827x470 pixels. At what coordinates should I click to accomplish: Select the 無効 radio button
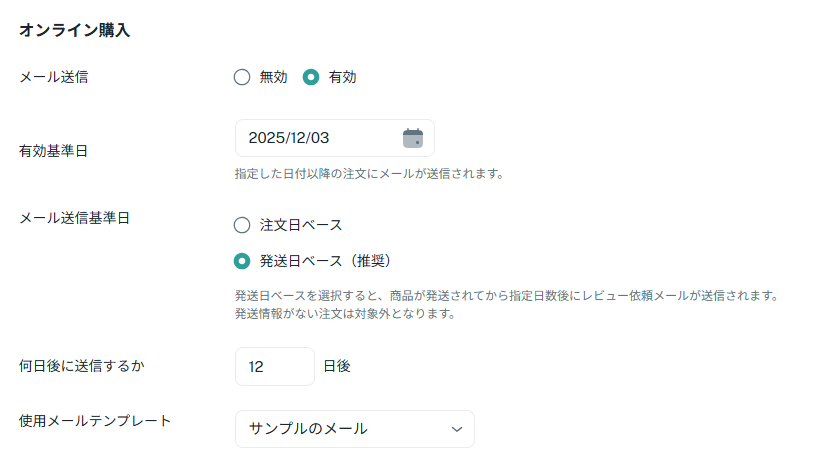tap(241, 77)
